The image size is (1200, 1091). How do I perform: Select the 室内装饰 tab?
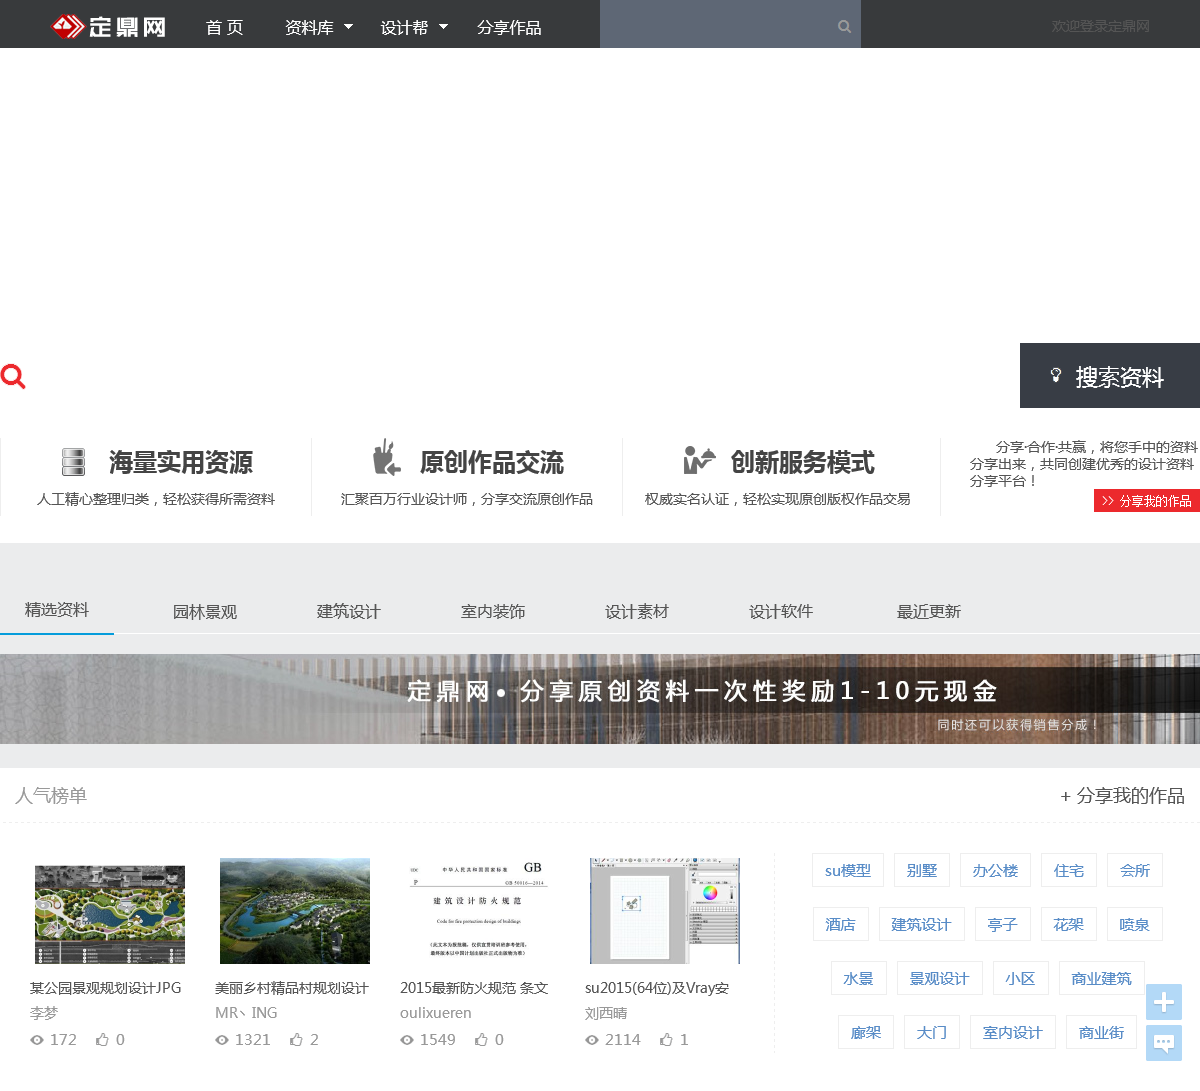point(493,612)
